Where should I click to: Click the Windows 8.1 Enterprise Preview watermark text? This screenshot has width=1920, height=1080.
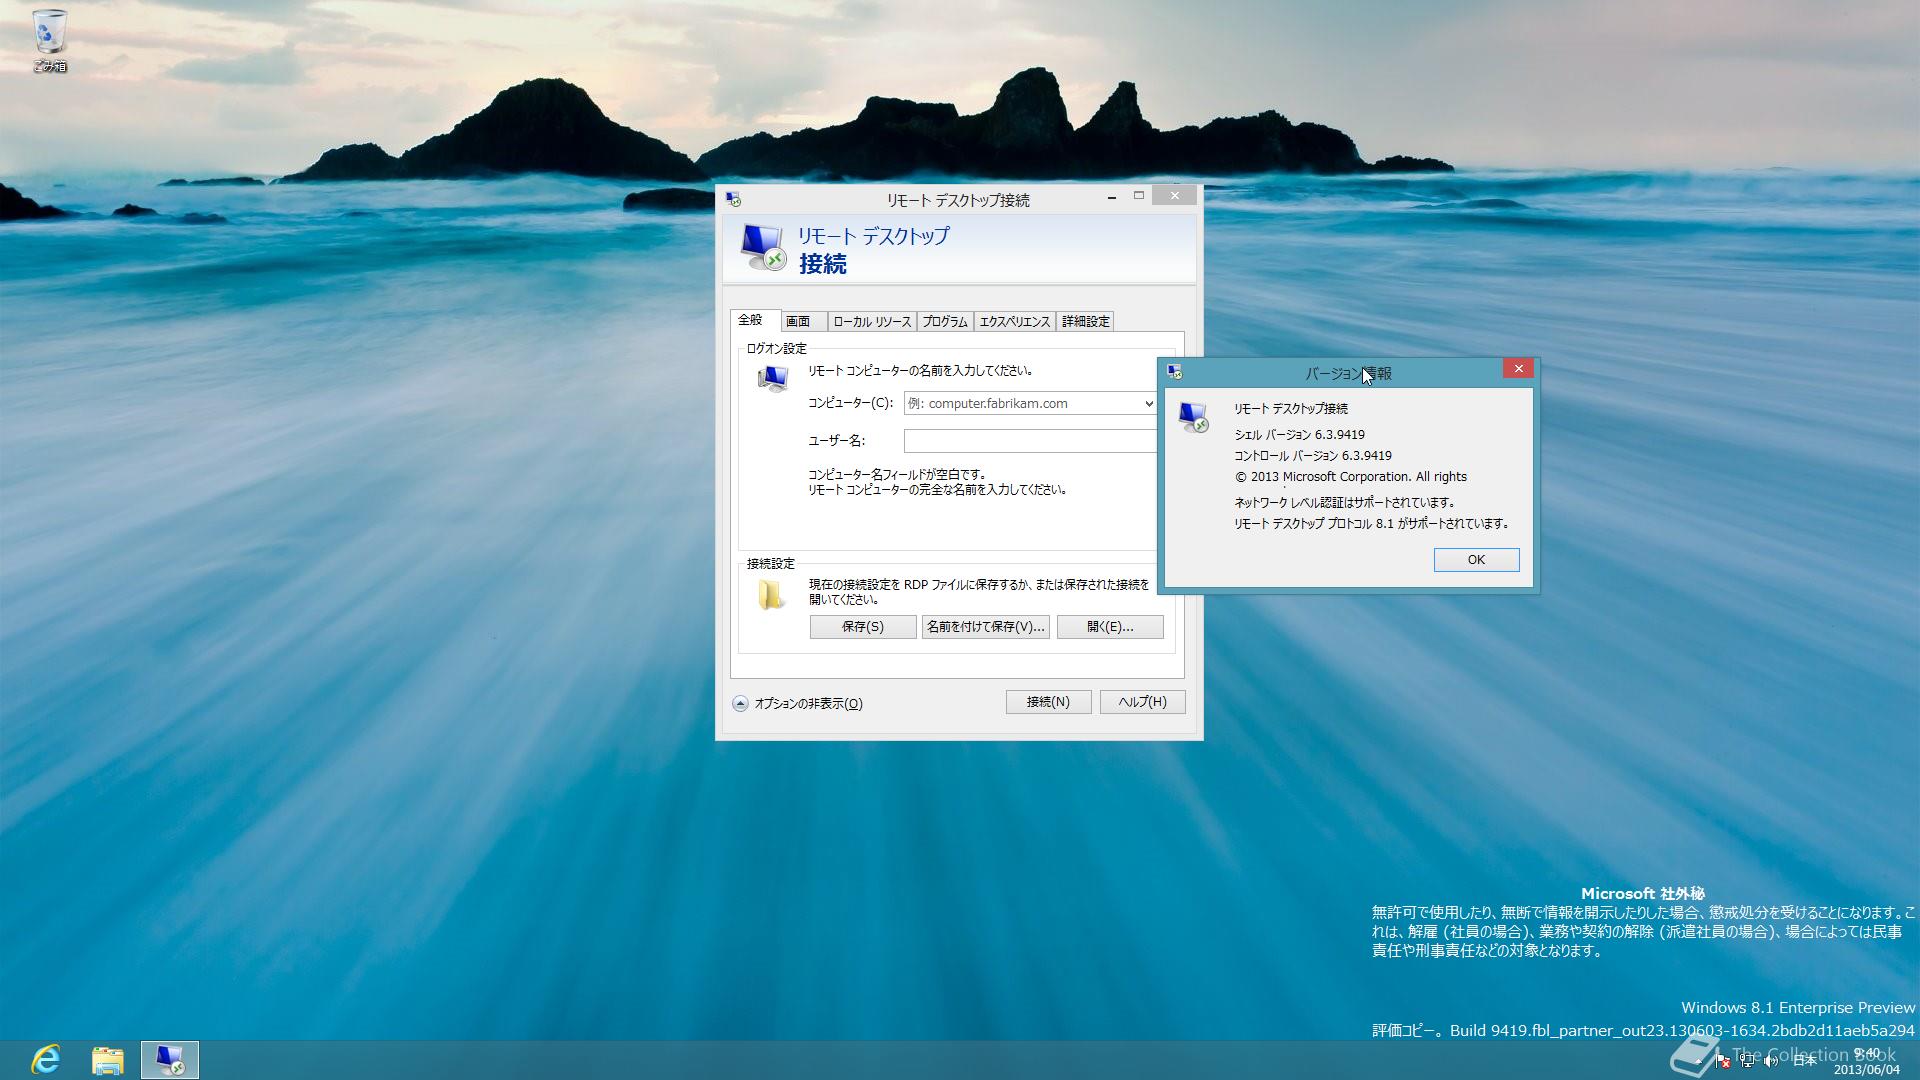tap(1798, 1008)
